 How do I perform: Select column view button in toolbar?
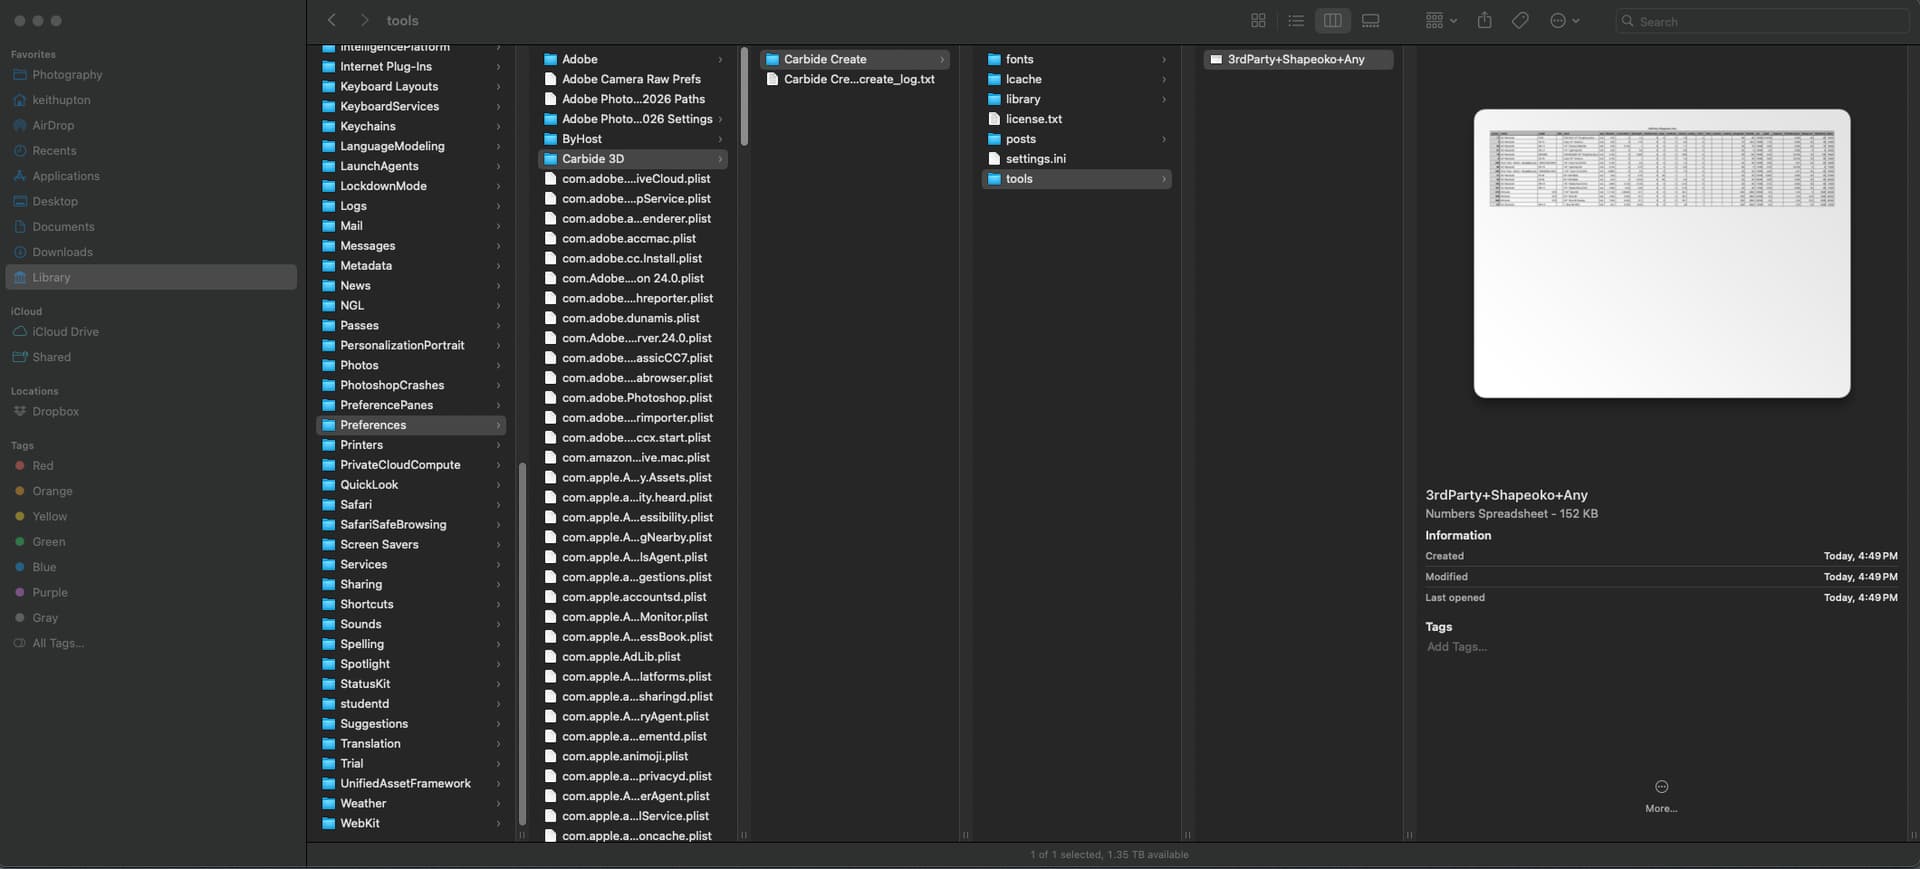[1332, 21]
